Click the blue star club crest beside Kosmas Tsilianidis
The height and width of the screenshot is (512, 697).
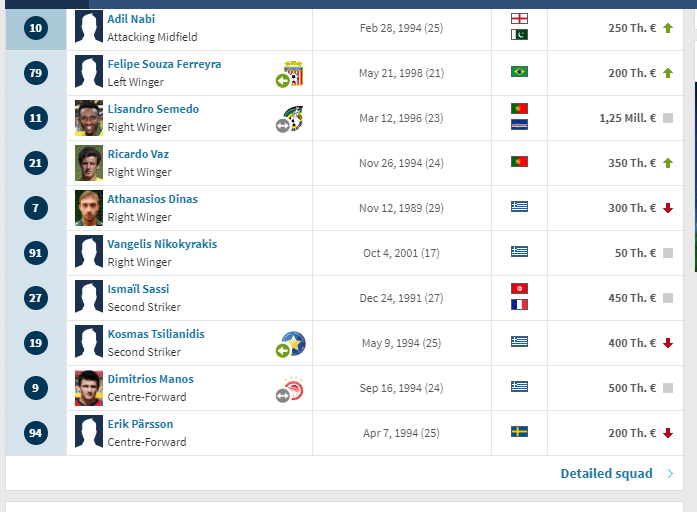tap(293, 344)
